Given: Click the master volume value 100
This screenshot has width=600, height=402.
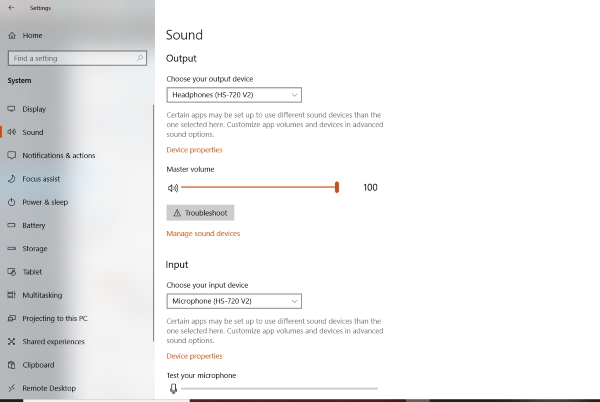Looking at the screenshot, I should coord(370,187).
